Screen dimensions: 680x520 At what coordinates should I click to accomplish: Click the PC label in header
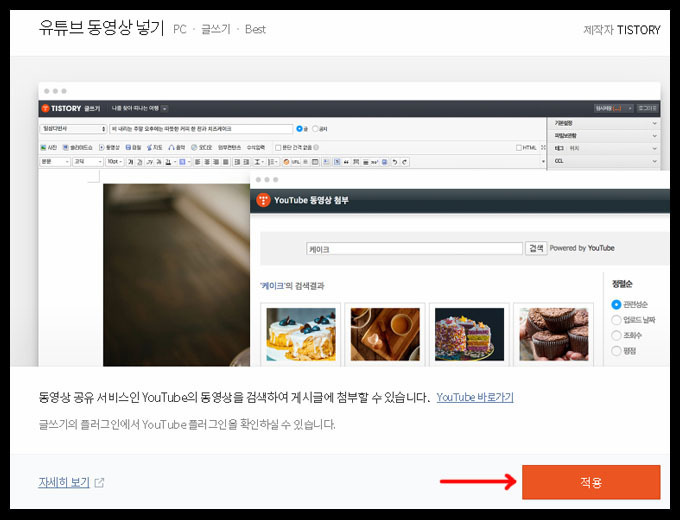click(180, 29)
